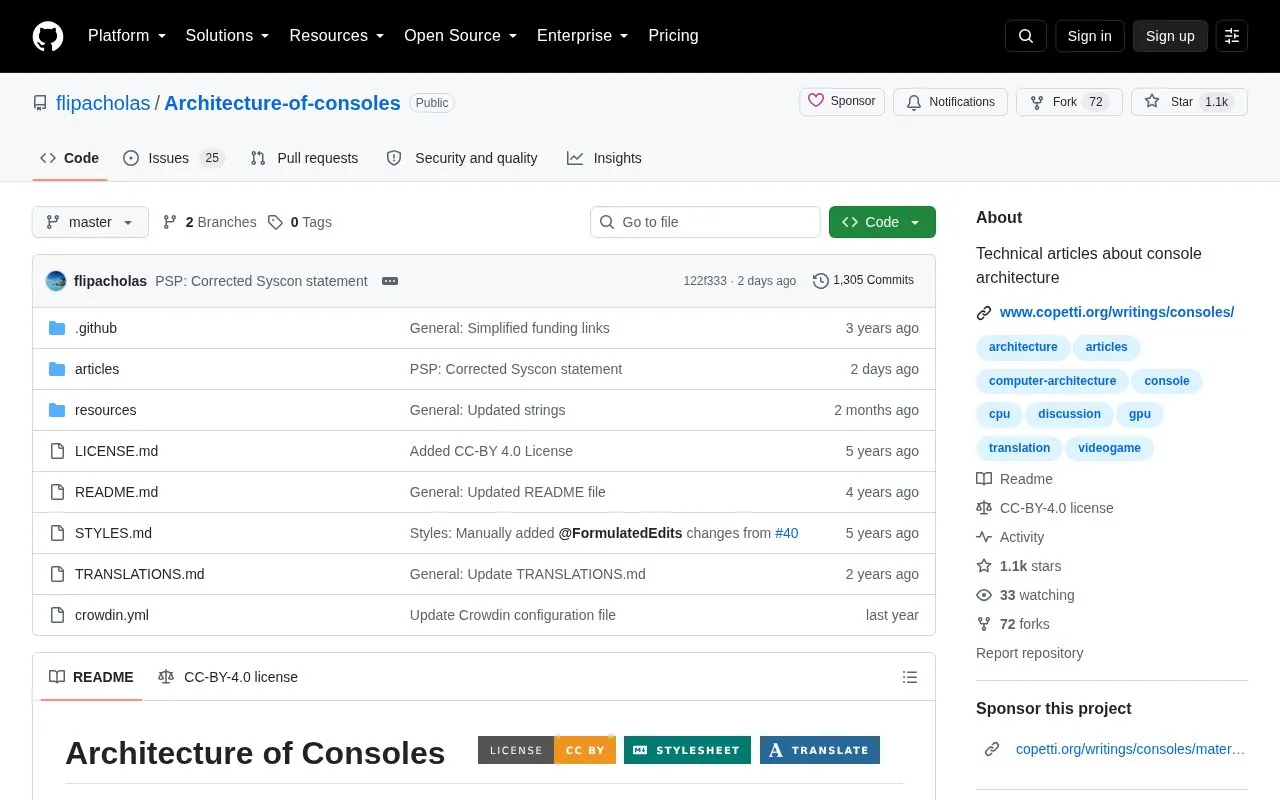Screen dimensions: 1280x800
Task: Open TRANSLATIONS.md file
Action: [x=140, y=574]
